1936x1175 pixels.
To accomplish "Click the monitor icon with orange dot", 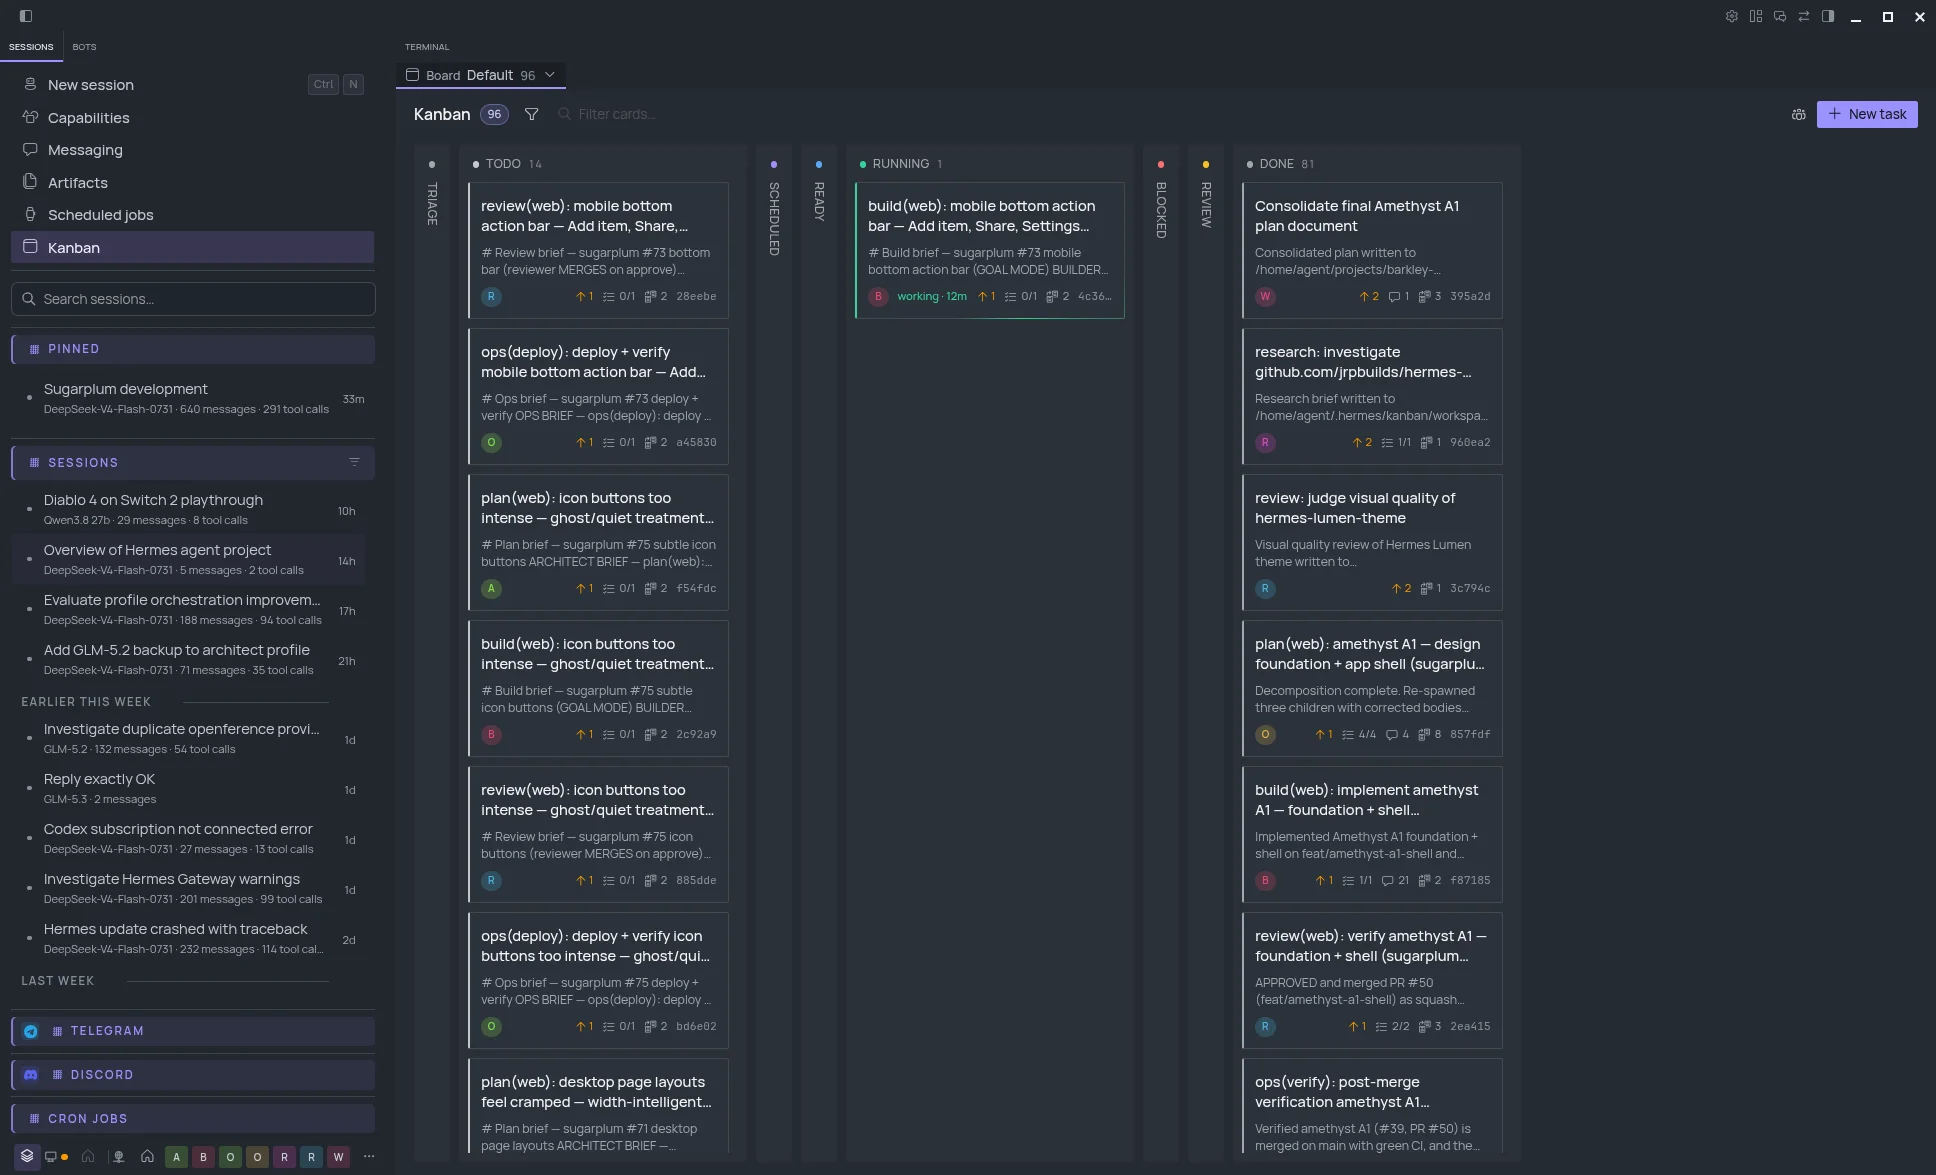I will [56, 1157].
